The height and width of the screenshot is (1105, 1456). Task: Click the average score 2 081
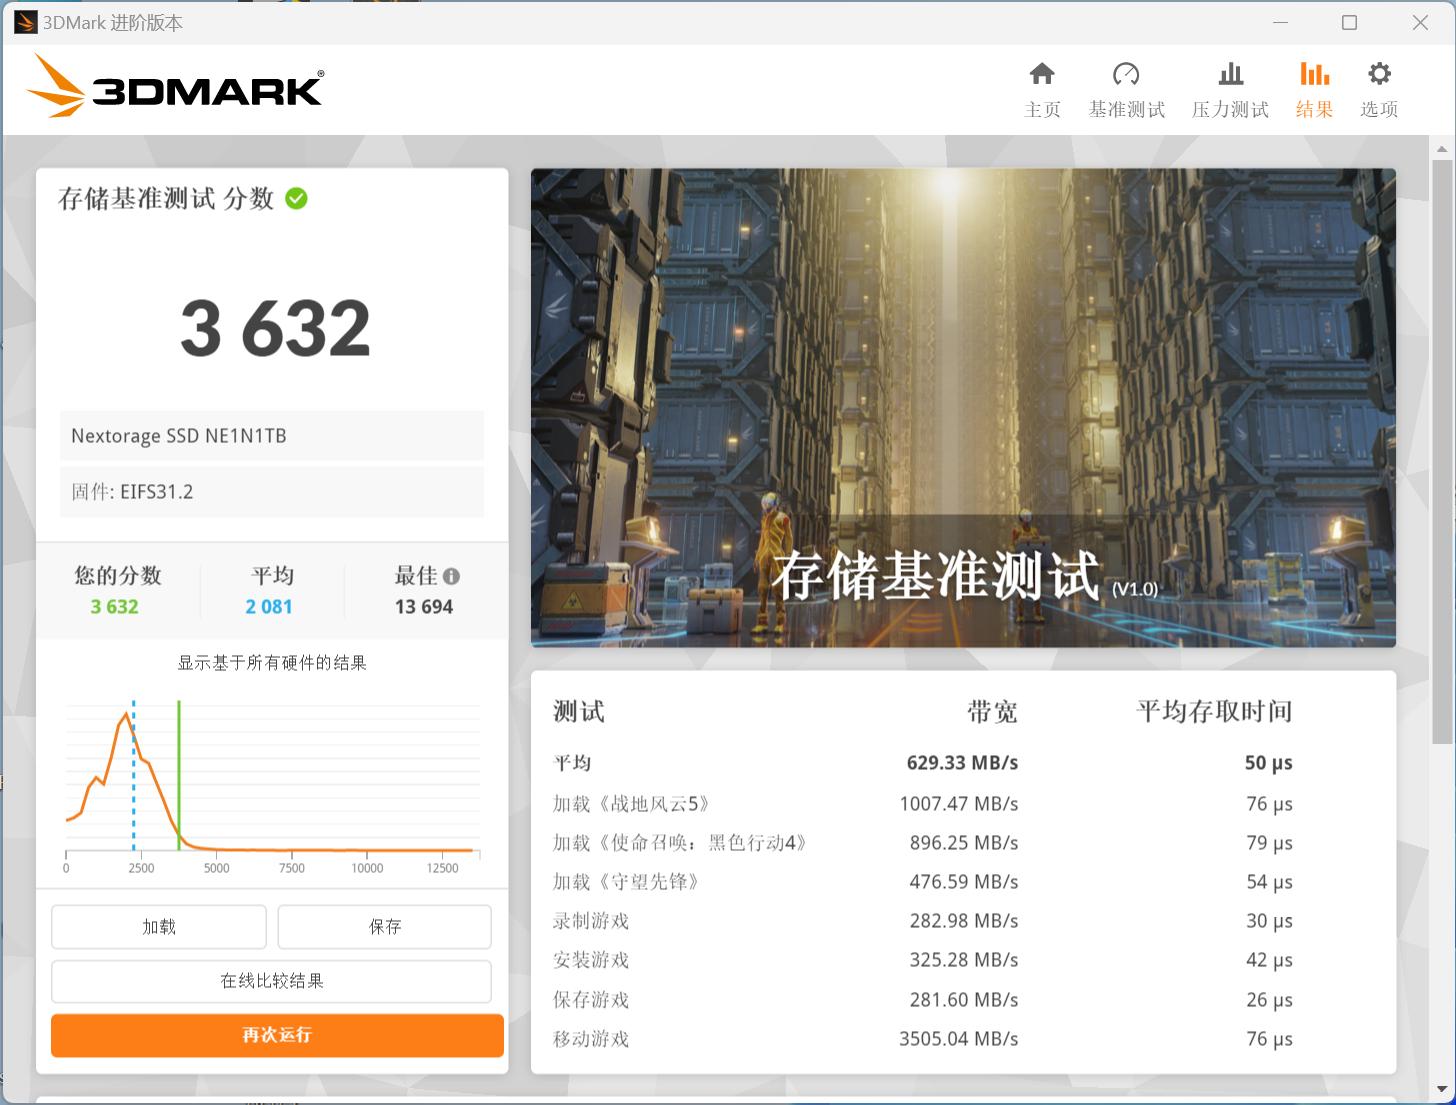pyautogui.click(x=268, y=606)
